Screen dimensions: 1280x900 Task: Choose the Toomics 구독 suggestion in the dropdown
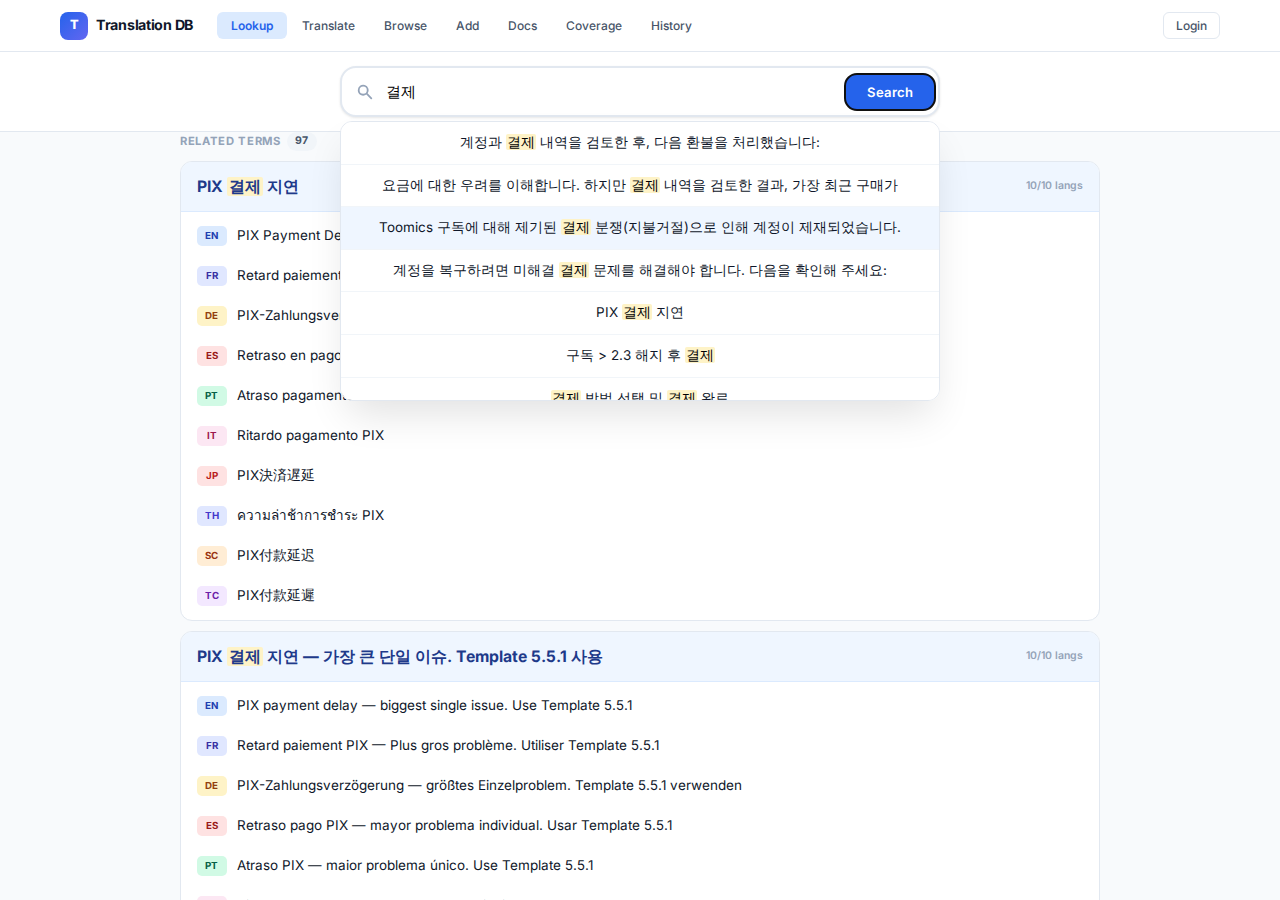640,227
